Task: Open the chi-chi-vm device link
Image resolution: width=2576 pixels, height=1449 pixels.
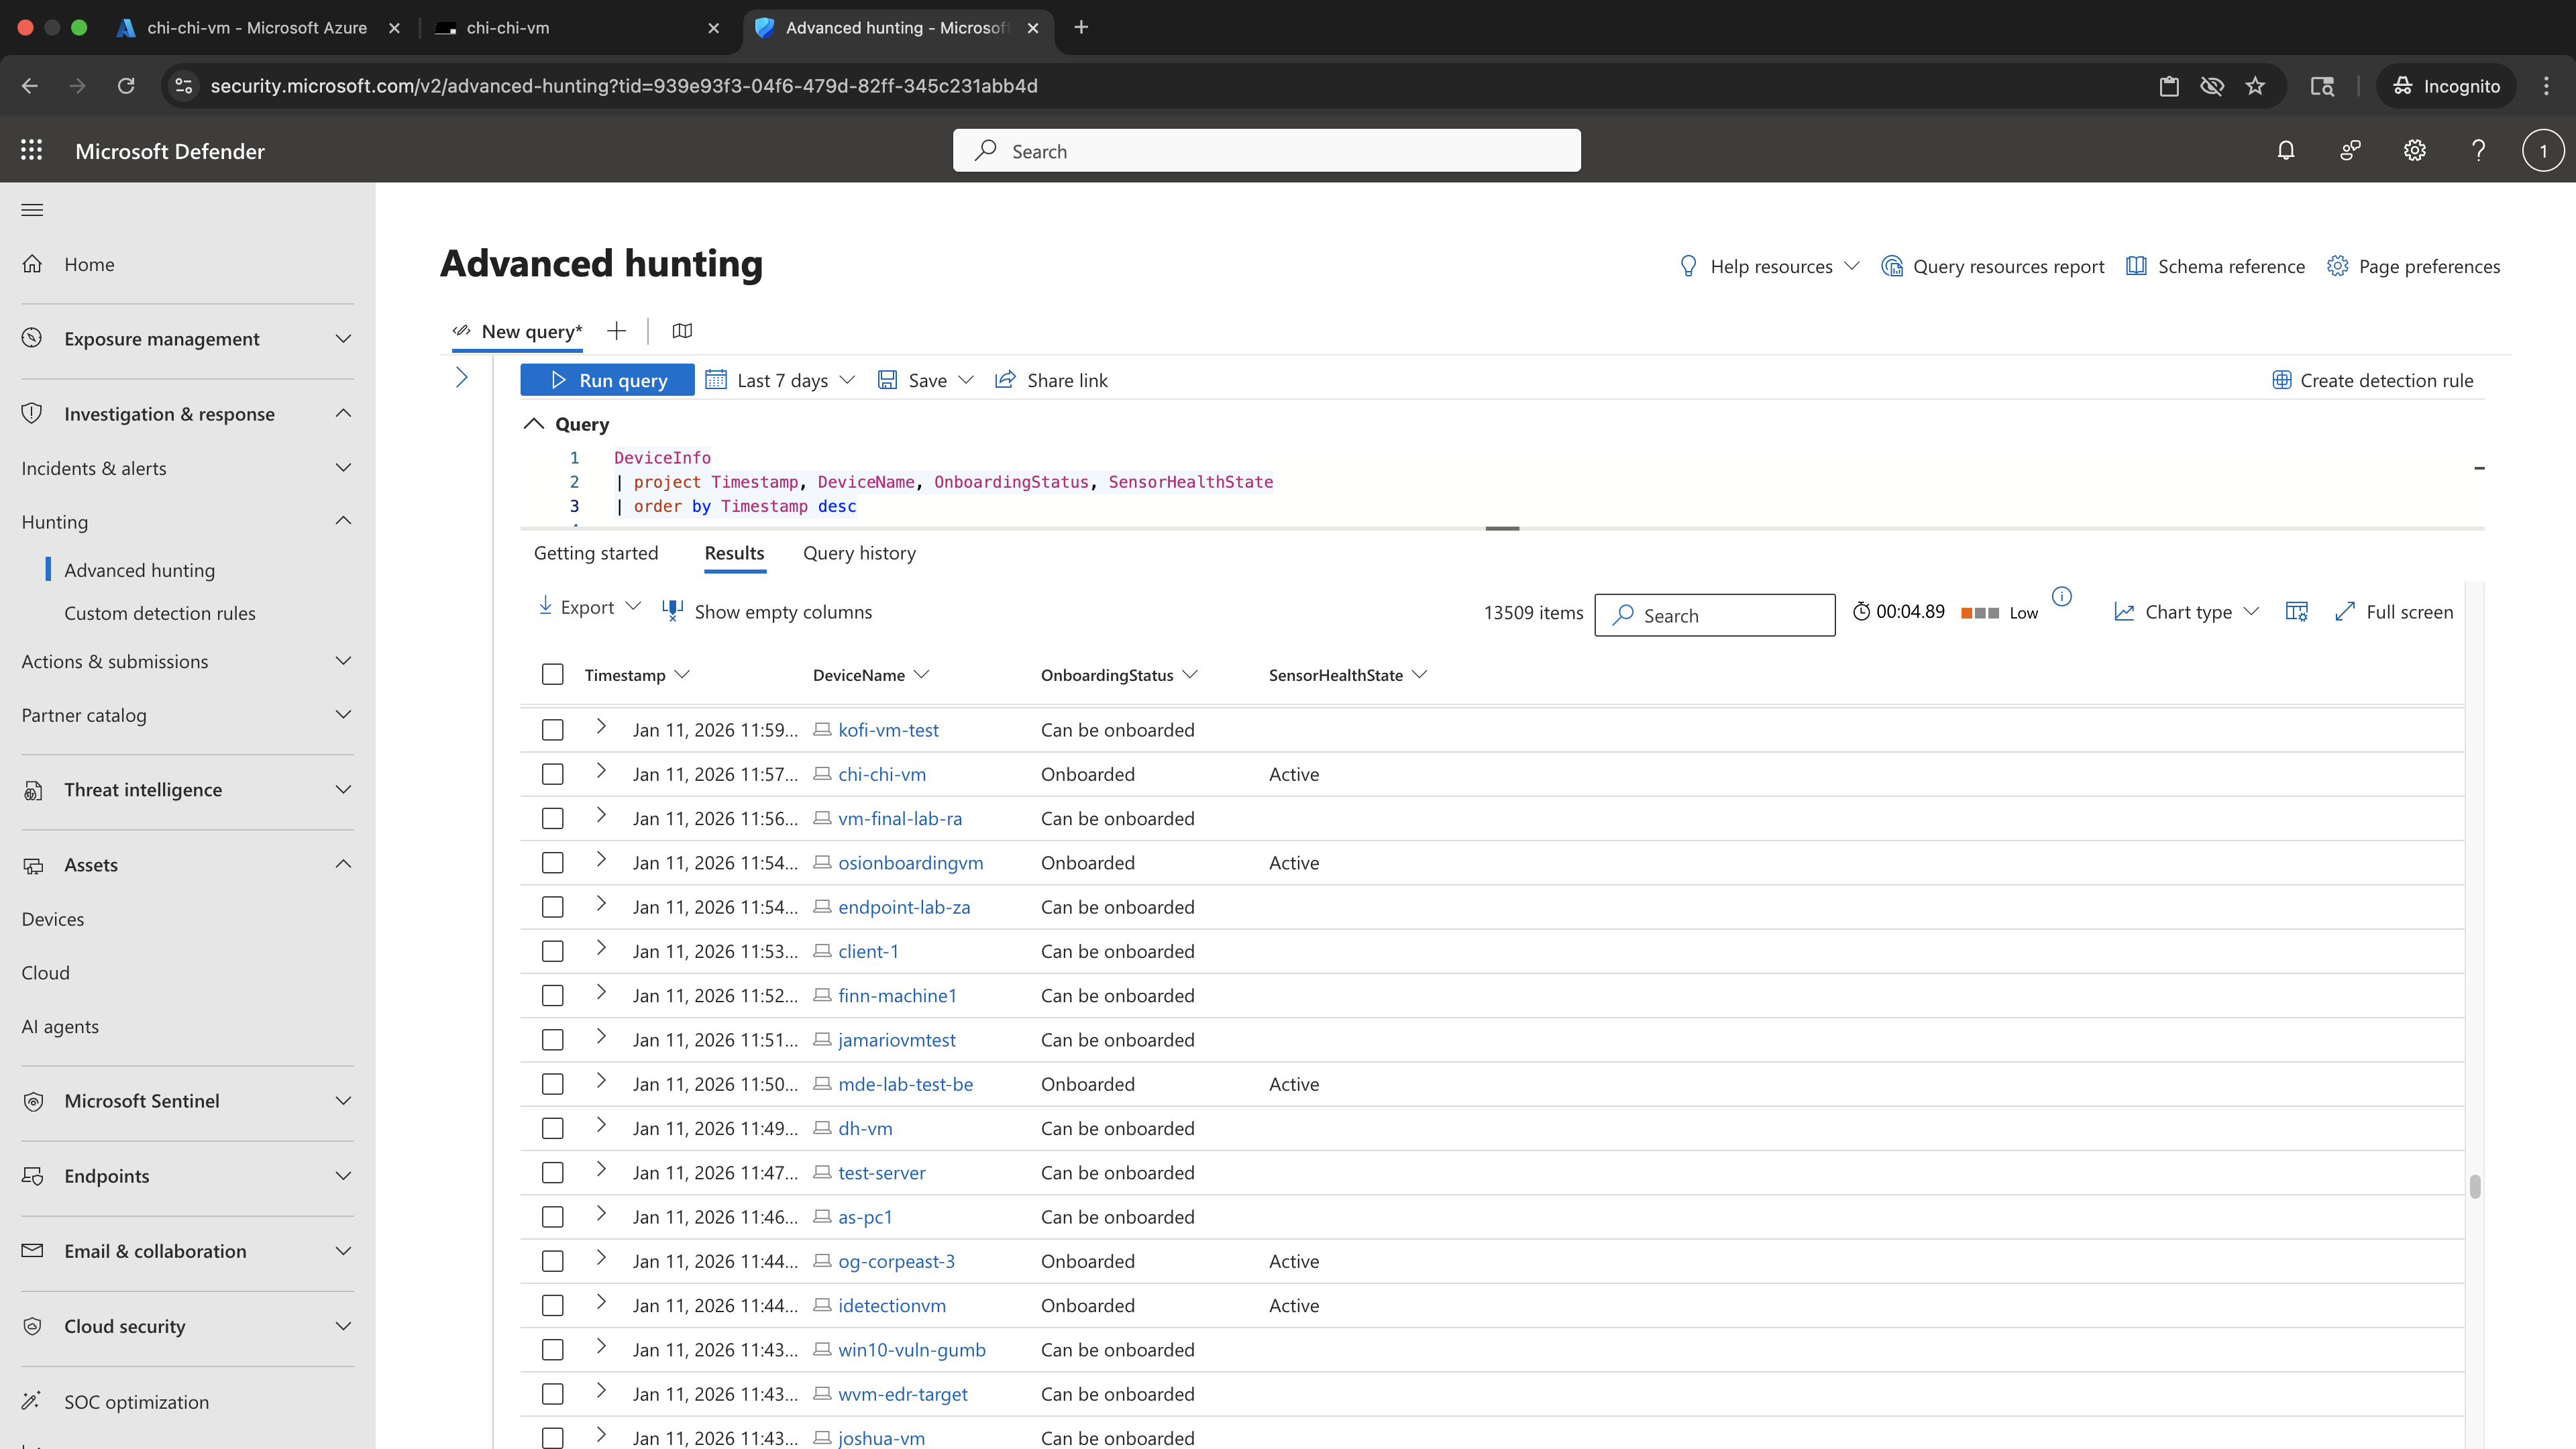Action: tap(882, 774)
